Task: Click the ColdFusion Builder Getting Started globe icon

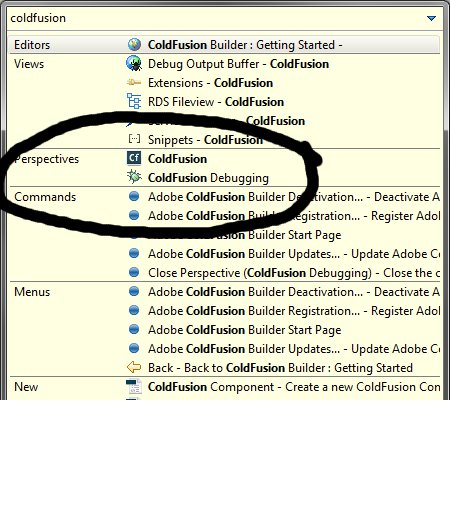Action: [x=134, y=44]
